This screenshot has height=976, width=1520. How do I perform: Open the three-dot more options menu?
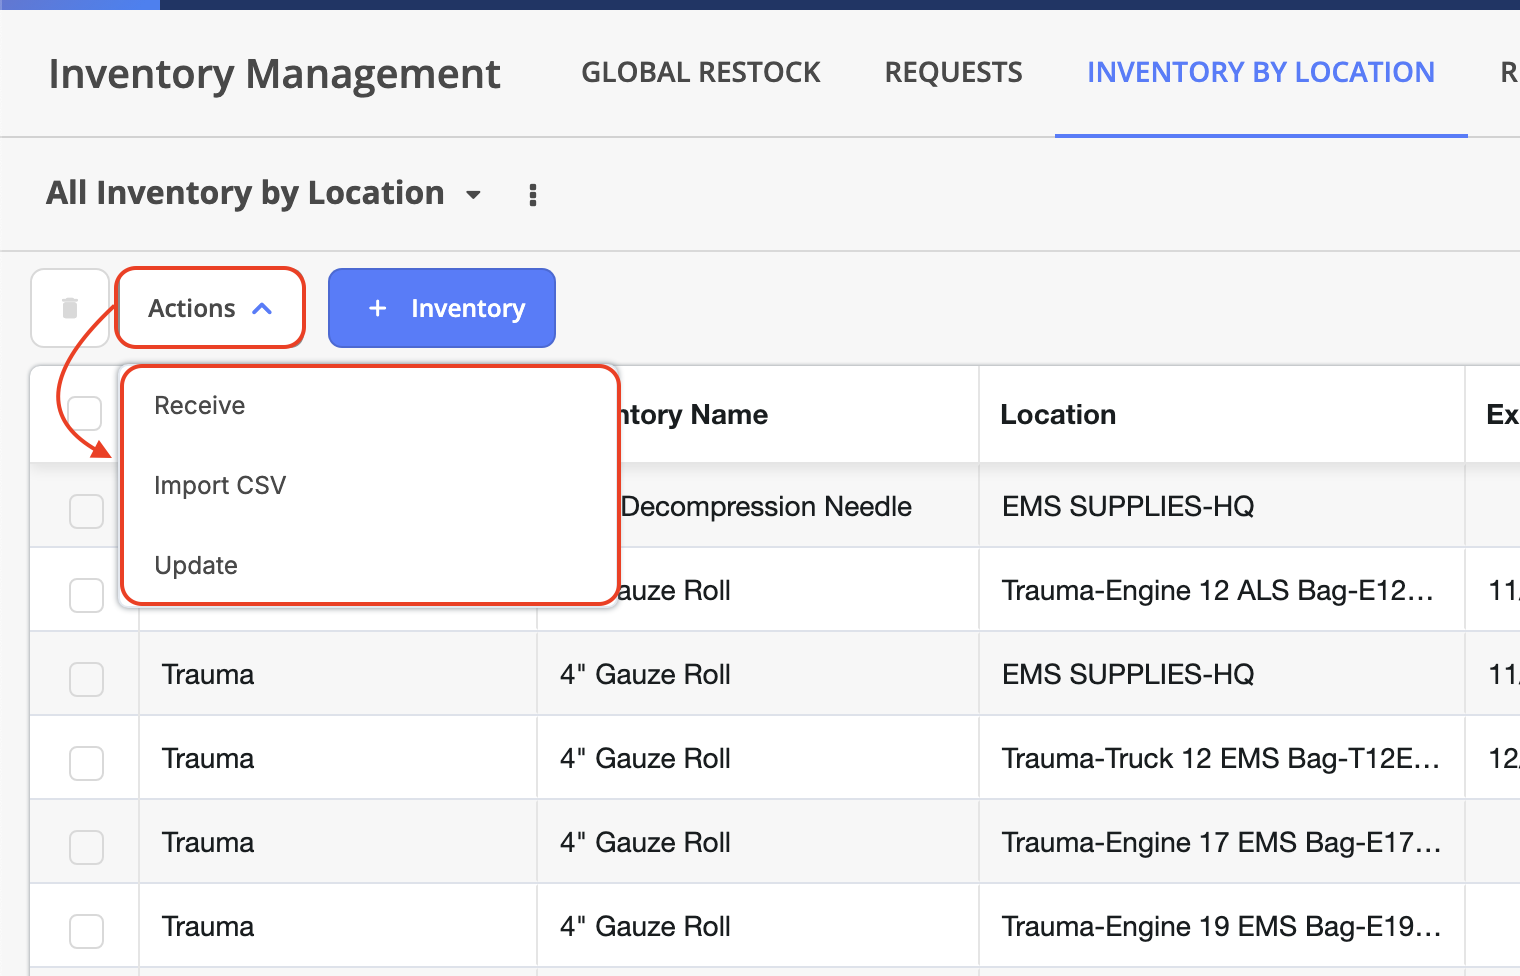pyautogui.click(x=533, y=195)
